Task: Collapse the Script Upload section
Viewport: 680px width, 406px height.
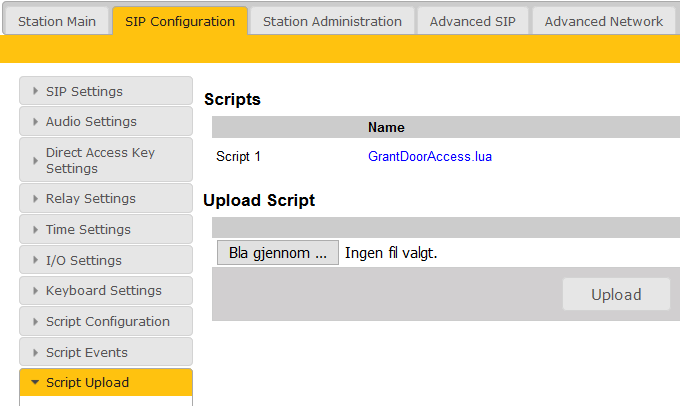Action: click(x=106, y=382)
